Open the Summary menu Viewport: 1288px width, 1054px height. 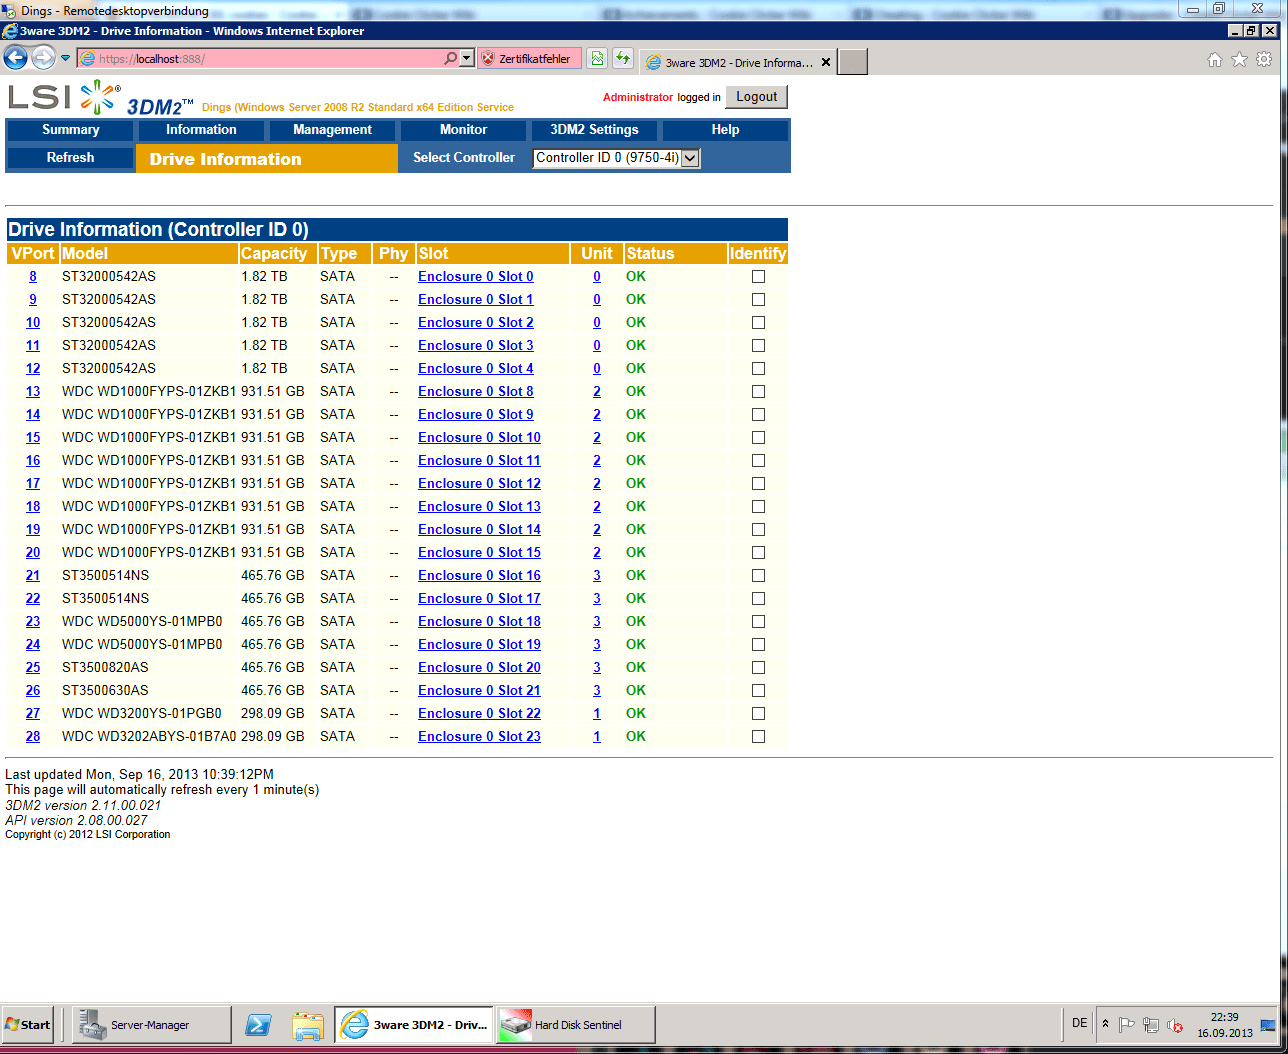tap(70, 130)
